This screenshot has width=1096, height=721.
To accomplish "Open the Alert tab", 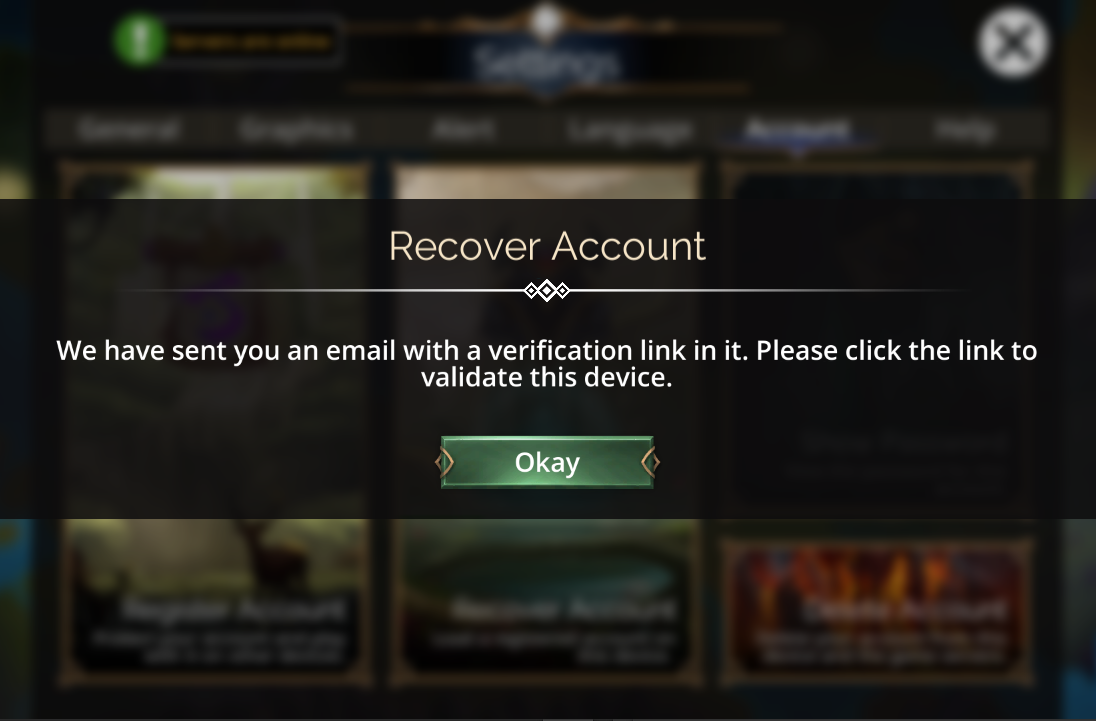I will (463, 129).
